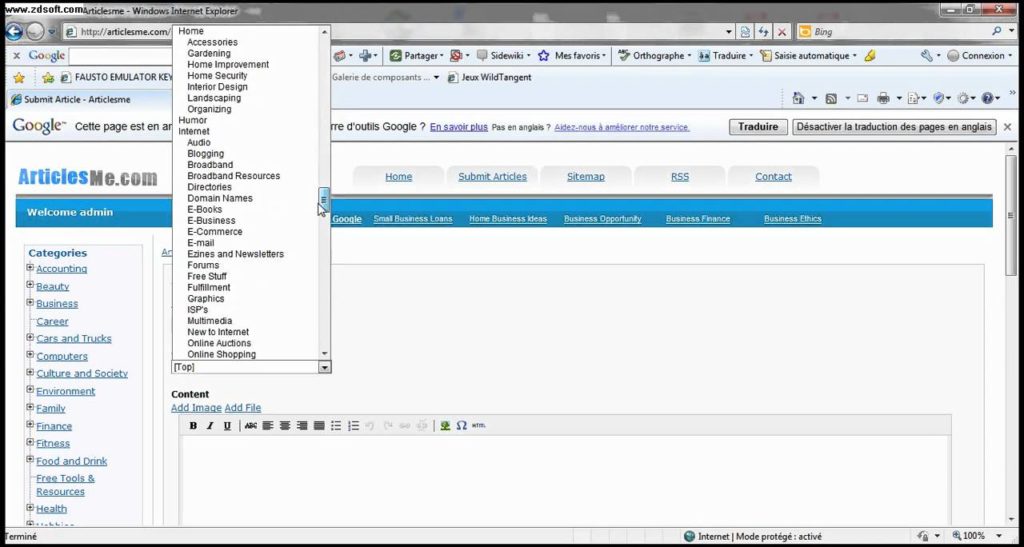Click the RSS feeds icon in command bar
This screenshot has height=547, width=1024.
click(831, 99)
